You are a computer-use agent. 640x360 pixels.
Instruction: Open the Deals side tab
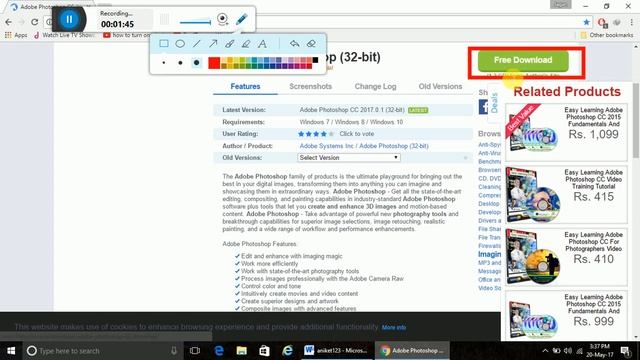[x=494, y=103]
